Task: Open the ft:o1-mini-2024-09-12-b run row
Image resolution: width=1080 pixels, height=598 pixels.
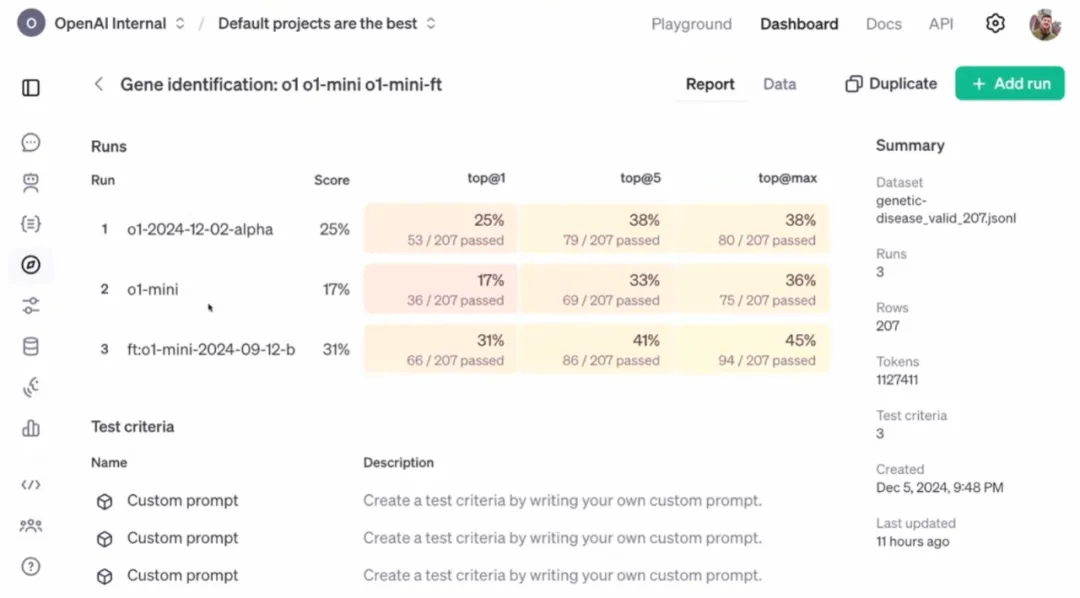Action: [x=460, y=350]
